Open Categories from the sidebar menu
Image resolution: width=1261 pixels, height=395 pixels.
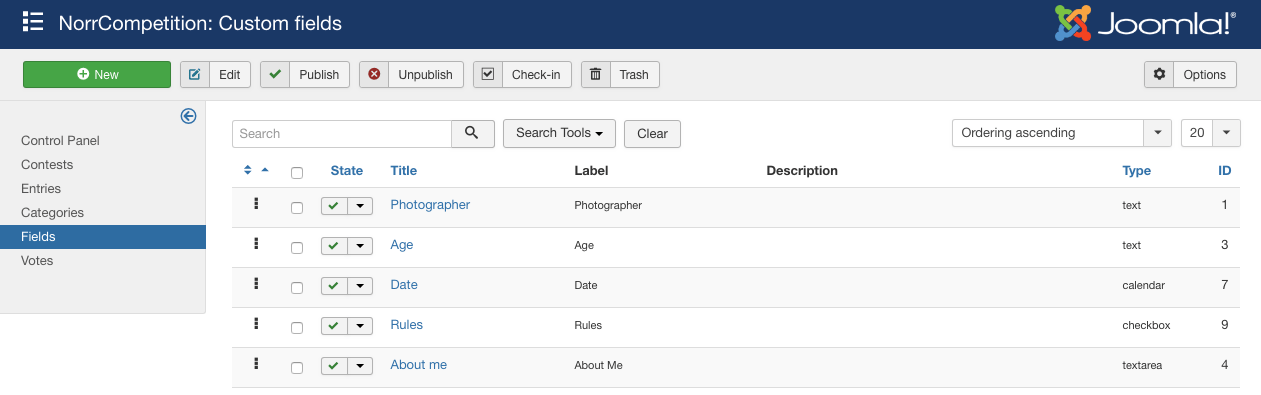pyautogui.click(x=52, y=212)
